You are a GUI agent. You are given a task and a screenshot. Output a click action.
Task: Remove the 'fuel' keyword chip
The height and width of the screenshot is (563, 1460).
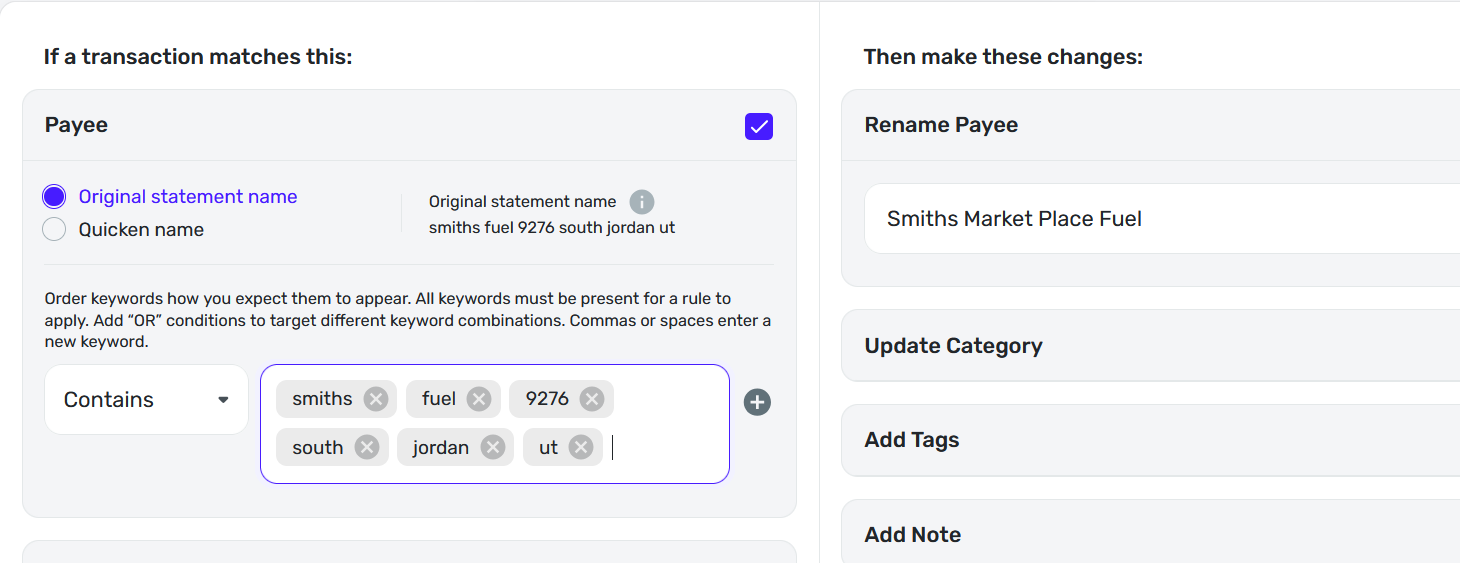[479, 399]
